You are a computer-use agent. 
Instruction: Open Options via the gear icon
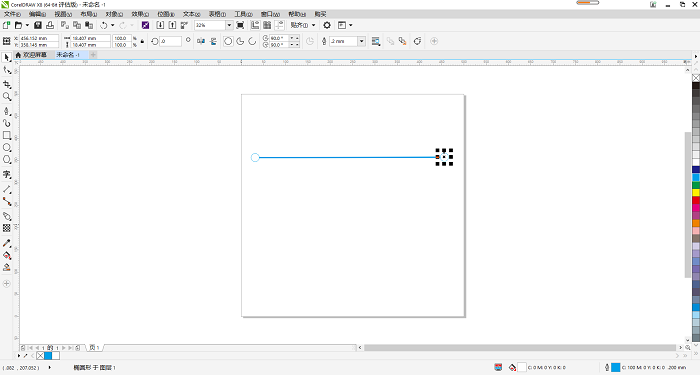tap(327, 25)
